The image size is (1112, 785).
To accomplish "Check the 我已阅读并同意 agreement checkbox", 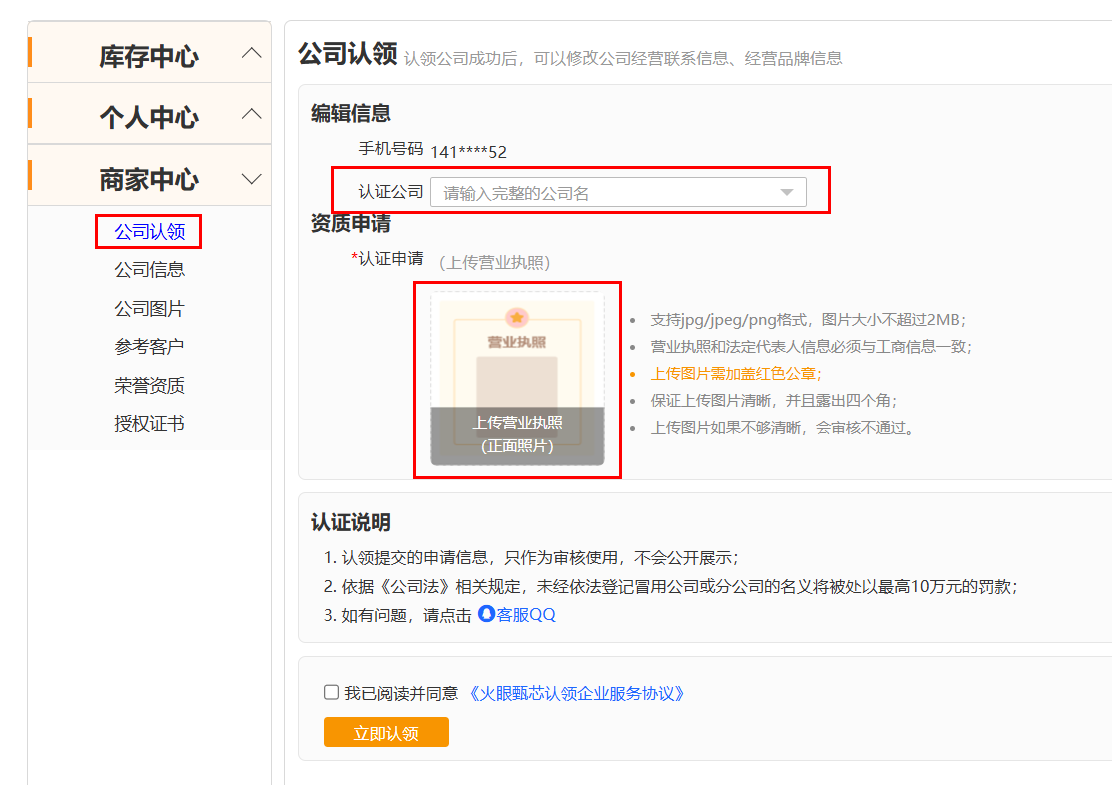I will tap(331, 692).
